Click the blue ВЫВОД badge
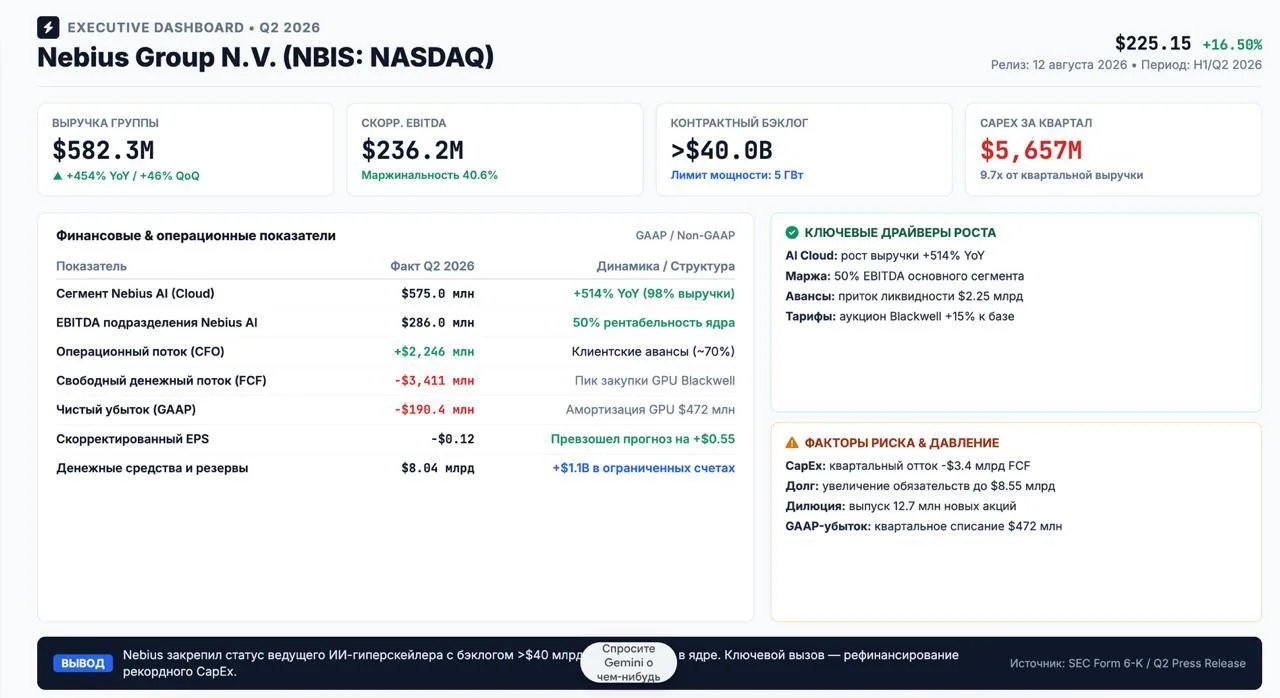 (82, 663)
